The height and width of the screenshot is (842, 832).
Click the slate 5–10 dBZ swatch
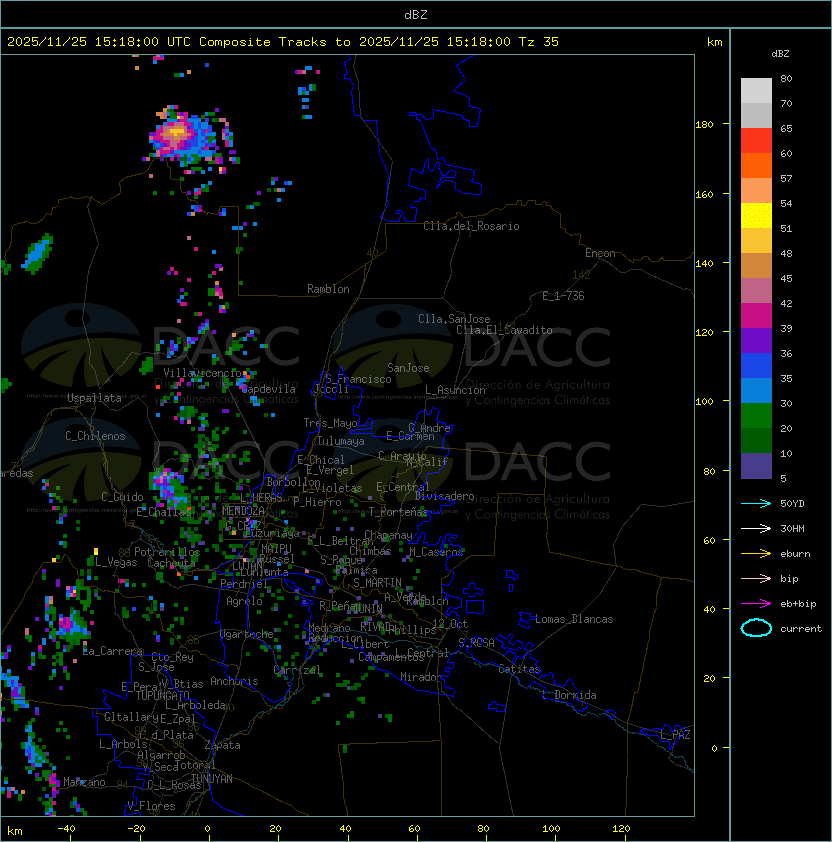[x=756, y=466]
